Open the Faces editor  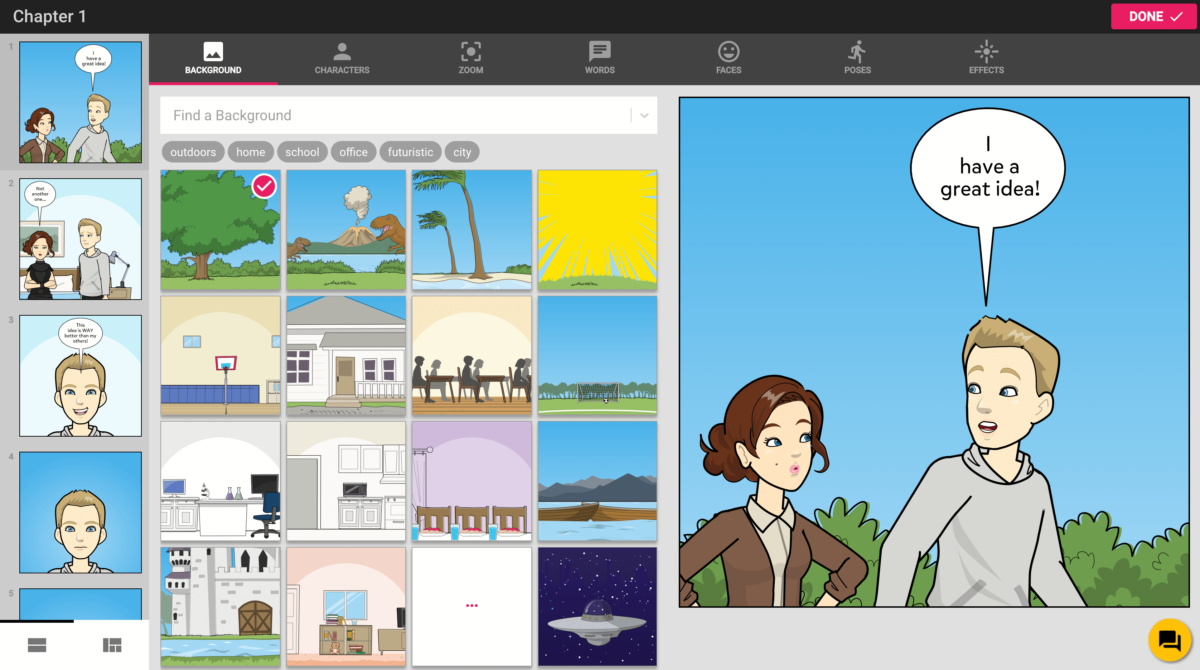(728, 57)
